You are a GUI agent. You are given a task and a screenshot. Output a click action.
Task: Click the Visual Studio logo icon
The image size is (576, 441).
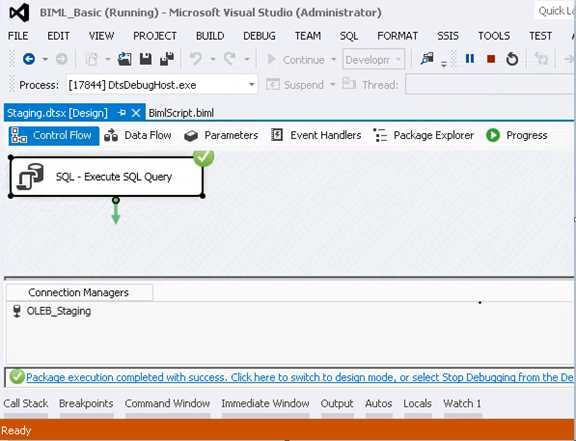(x=19, y=12)
